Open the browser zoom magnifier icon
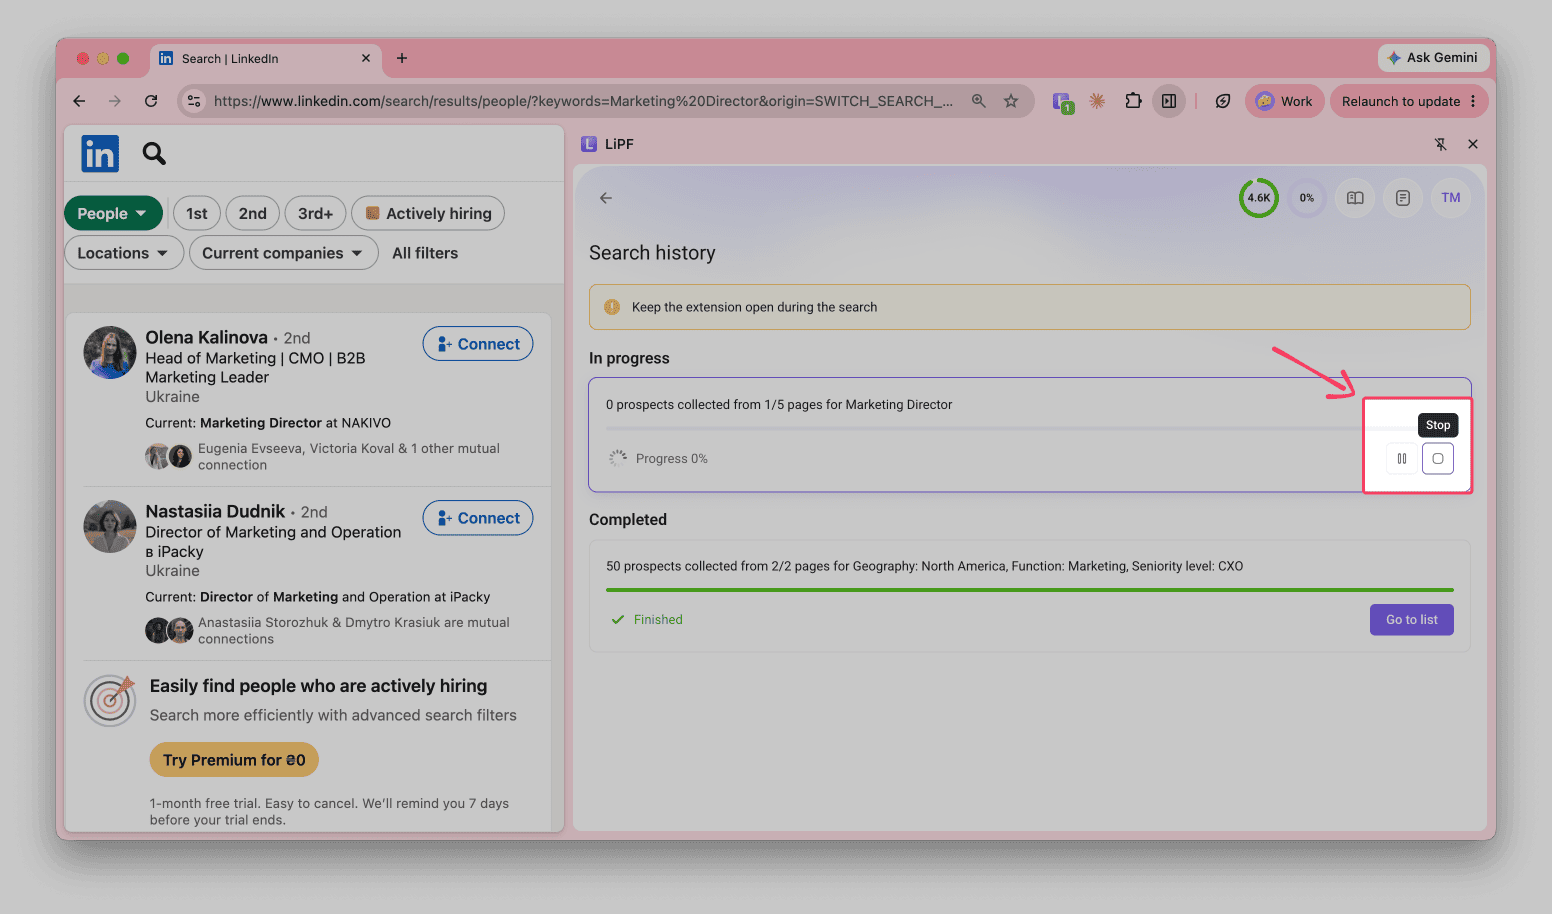This screenshot has height=914, width=1552. click(x=979, y=101)
